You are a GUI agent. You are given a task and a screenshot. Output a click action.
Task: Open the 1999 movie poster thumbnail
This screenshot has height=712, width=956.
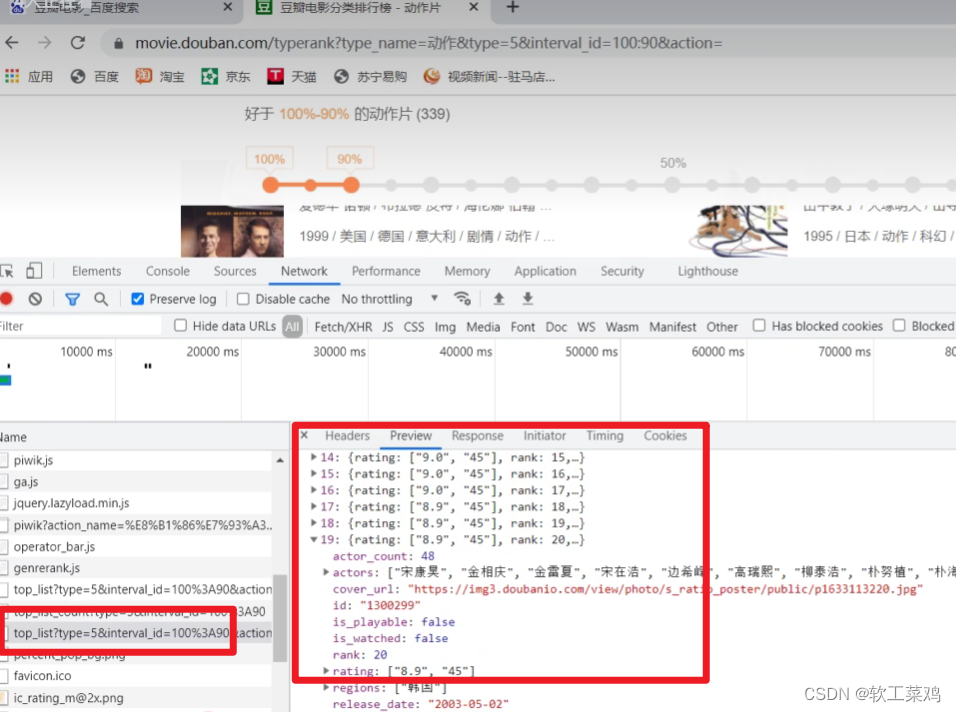click(232, 231)
